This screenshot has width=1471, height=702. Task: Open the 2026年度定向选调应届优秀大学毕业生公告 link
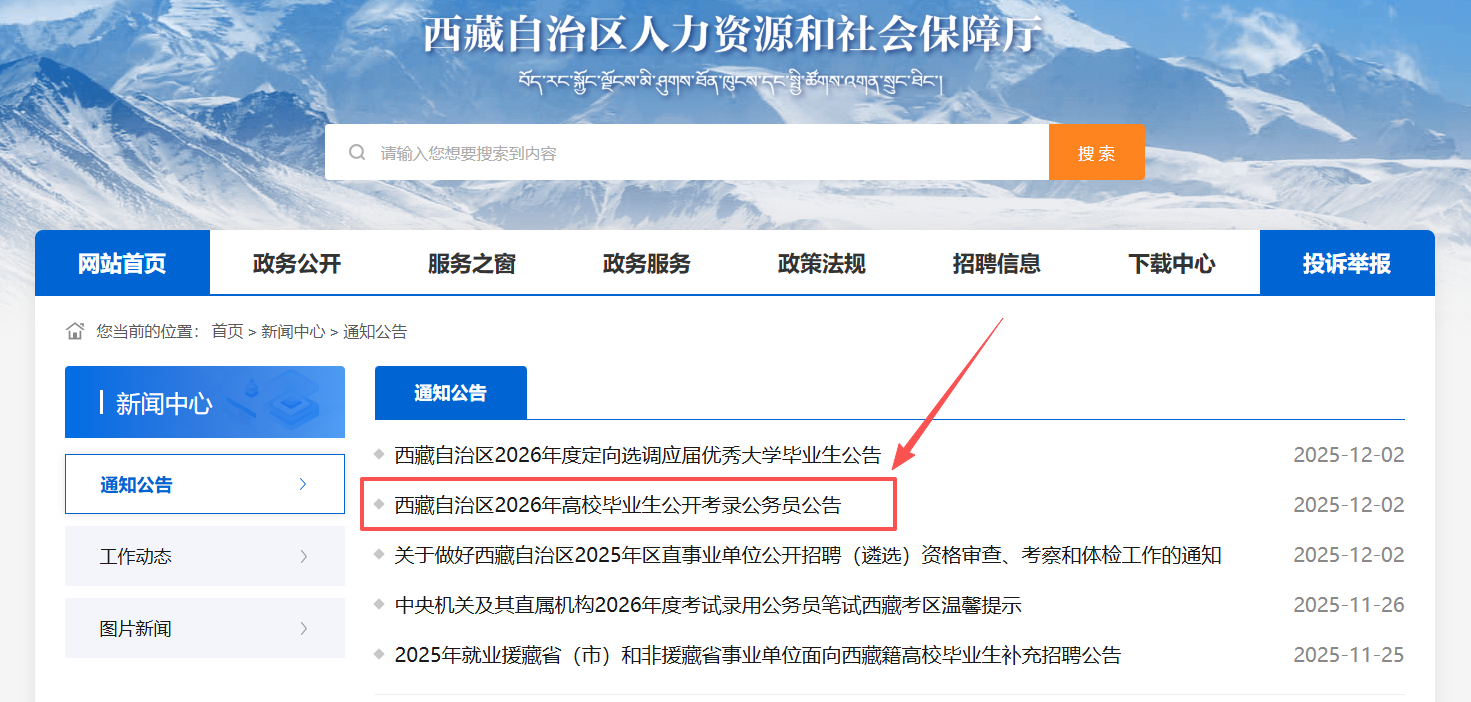pyautogui.click(x=638, y=456)
